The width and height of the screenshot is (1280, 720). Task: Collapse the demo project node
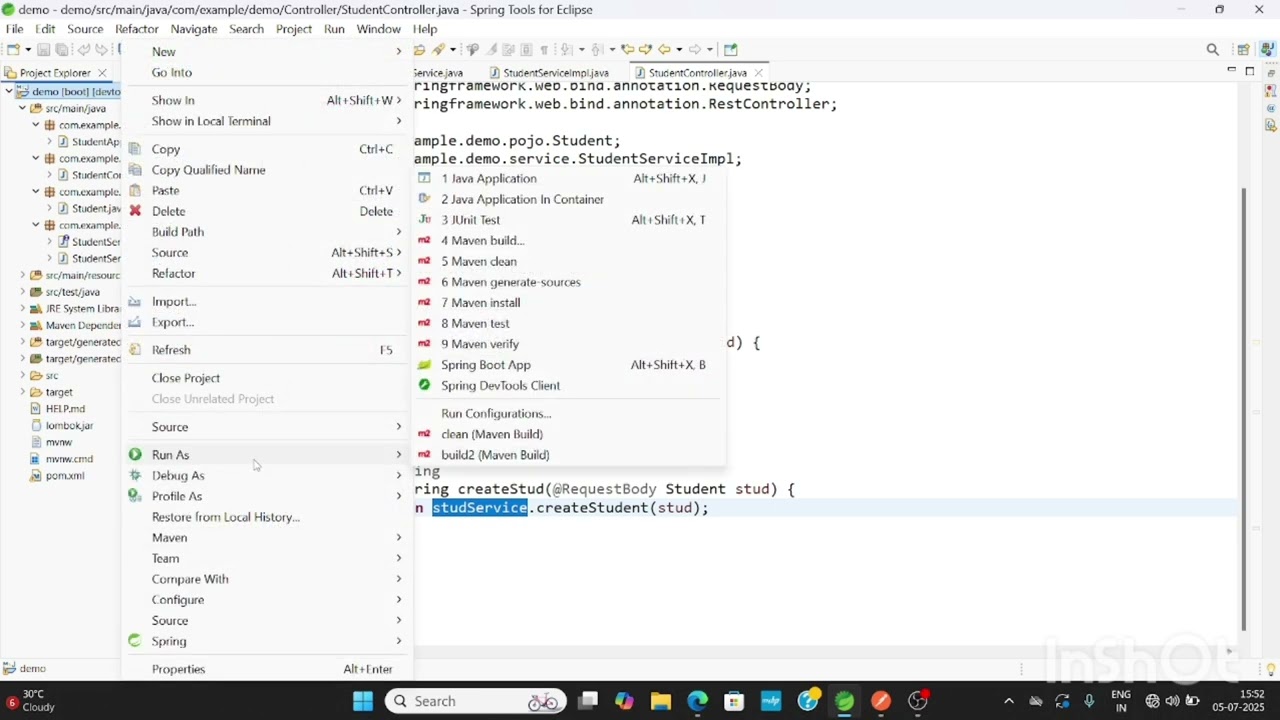(x=9, y=92)
